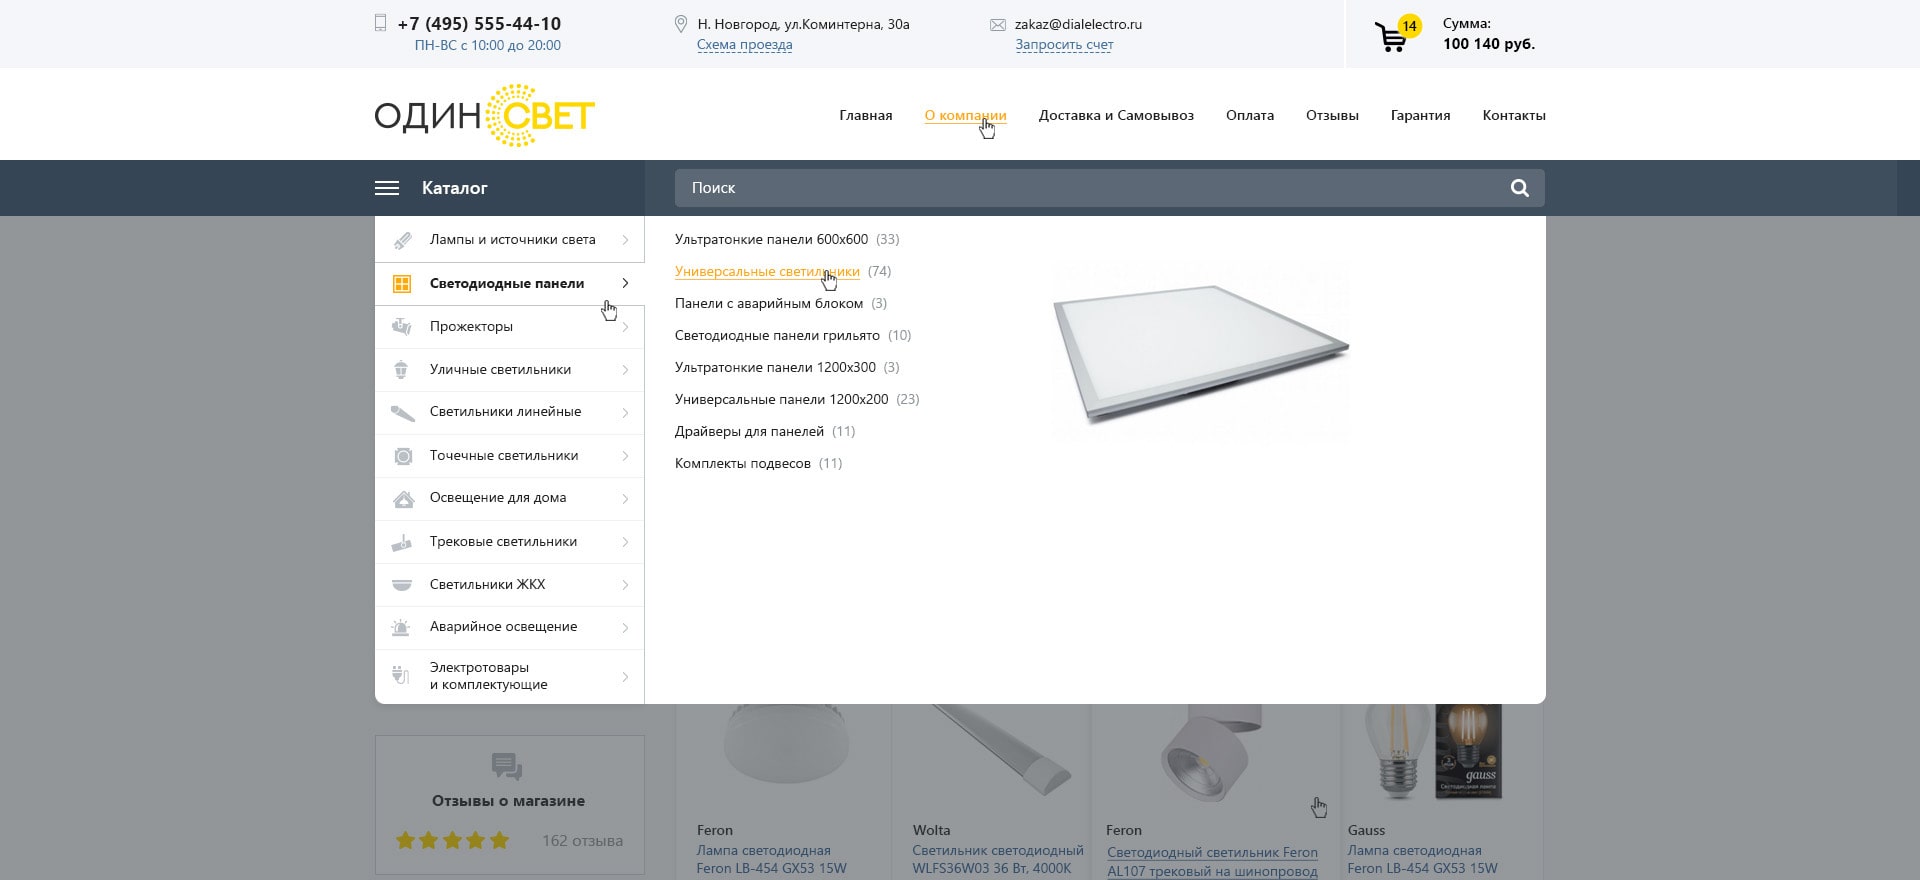Open the Отзывы menu item
1920x880 pixels.
(x=1332, y=115)
